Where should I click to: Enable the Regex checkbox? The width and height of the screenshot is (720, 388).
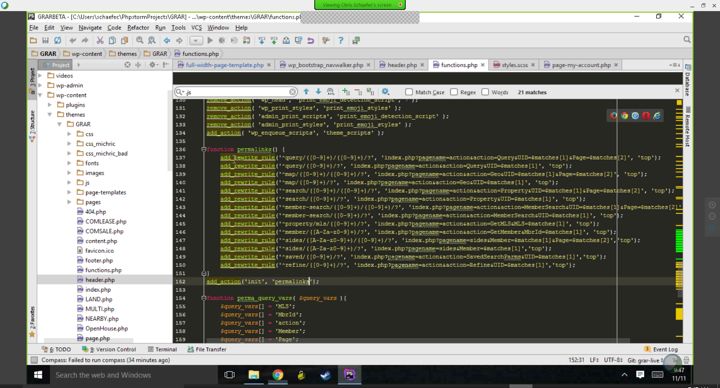pyautogui.click(x=454, y=92)
